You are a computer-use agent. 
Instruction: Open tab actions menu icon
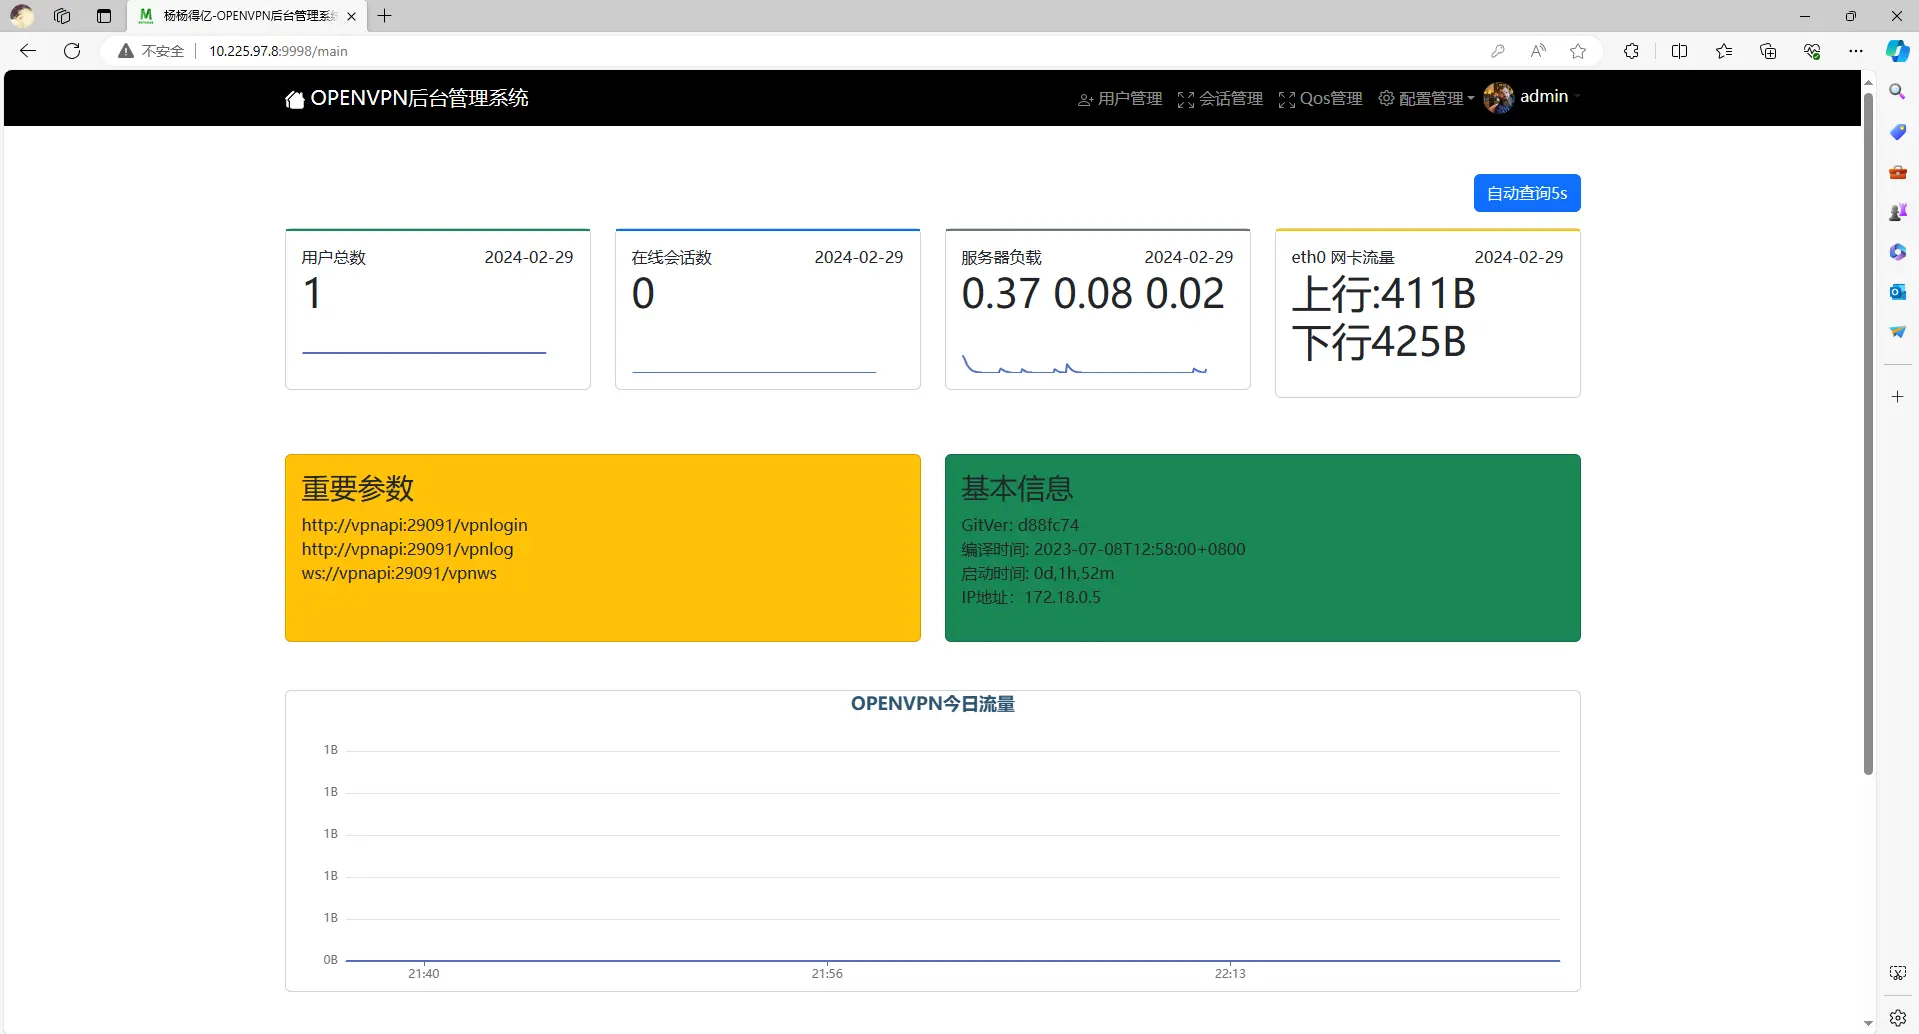coord(104,16)
